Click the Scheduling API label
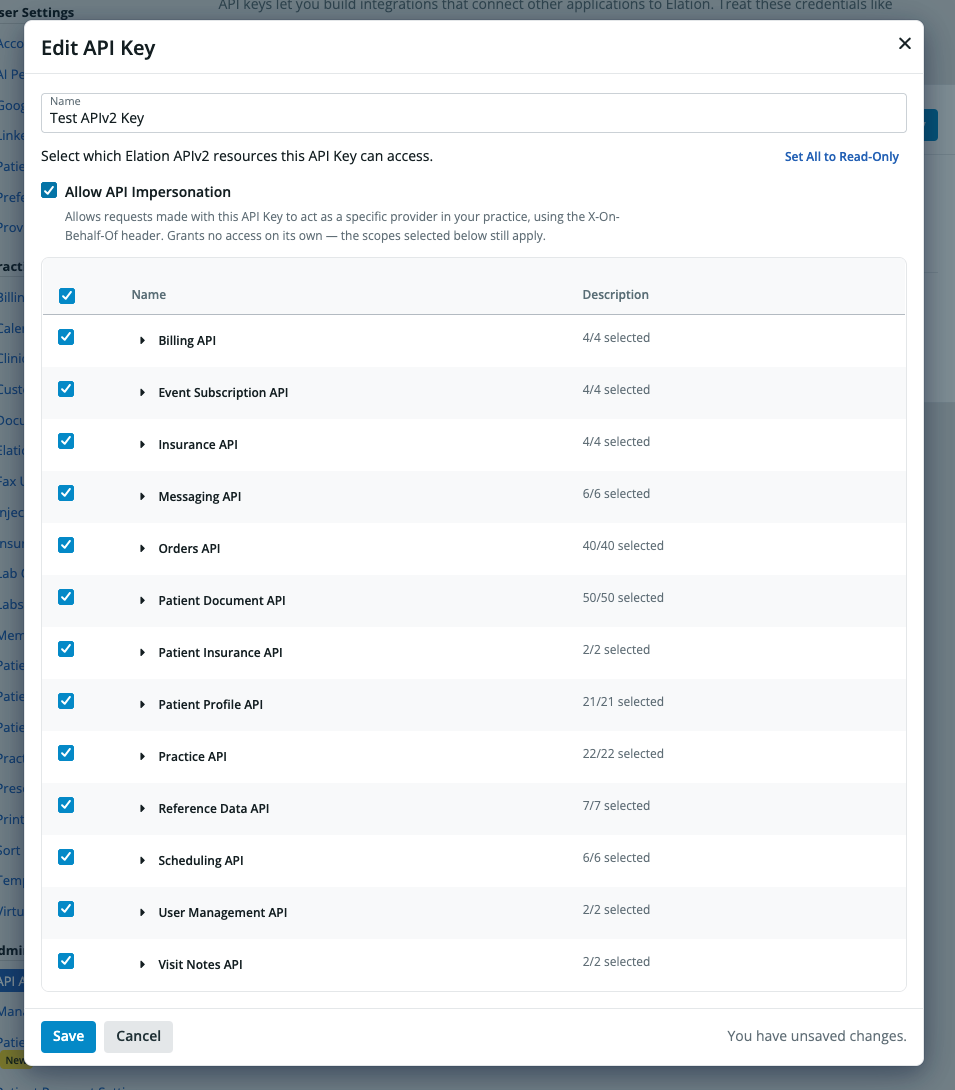The height and width of the screenshot is (1090, 955). [x=201, y=861]
